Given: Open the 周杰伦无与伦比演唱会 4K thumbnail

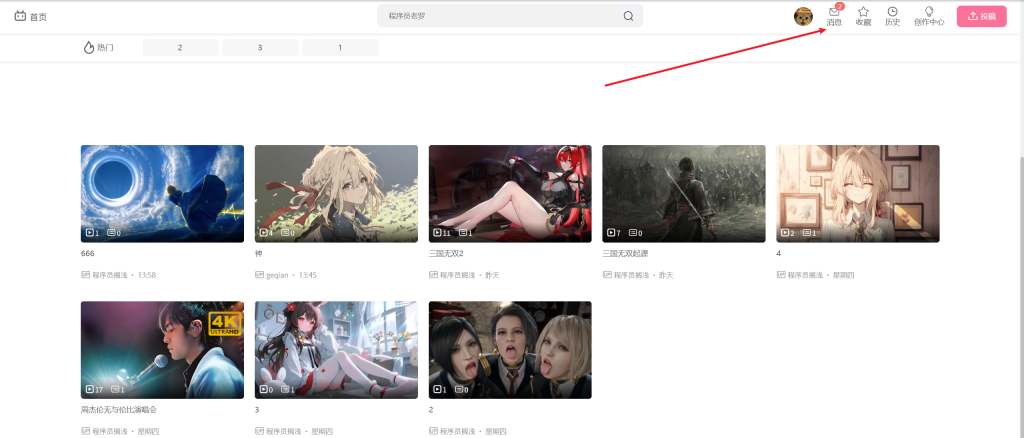Looking at the screenshot, I should point(162,350).
